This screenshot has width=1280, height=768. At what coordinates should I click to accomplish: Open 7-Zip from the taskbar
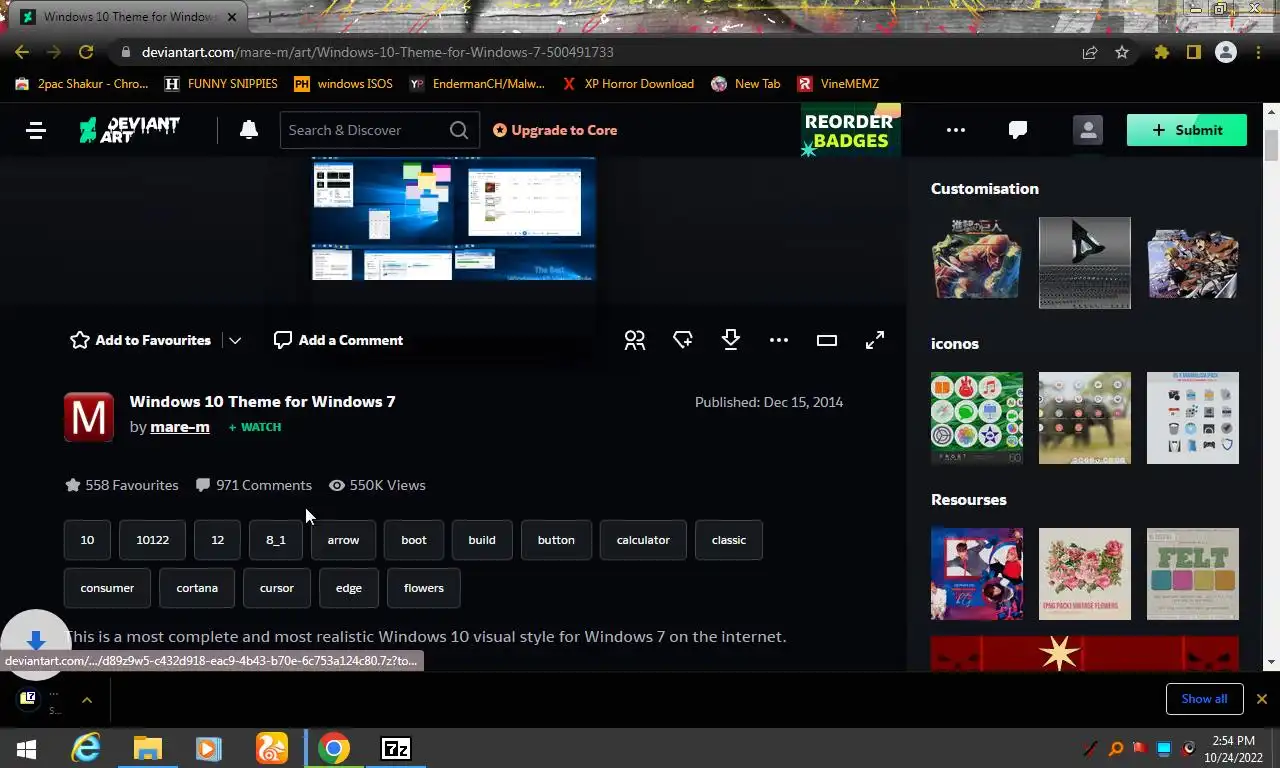click(x=396, y=748)
